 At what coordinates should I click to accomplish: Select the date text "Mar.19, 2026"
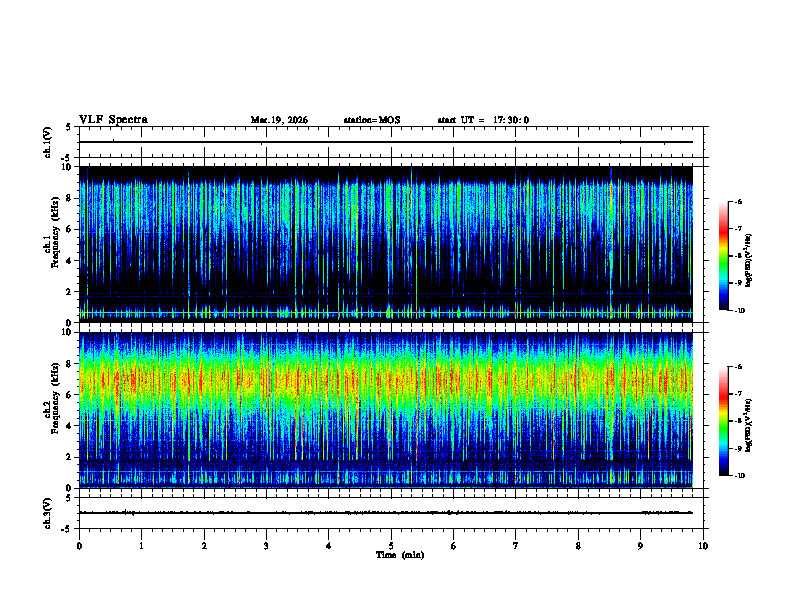click(x=279, y=120)
